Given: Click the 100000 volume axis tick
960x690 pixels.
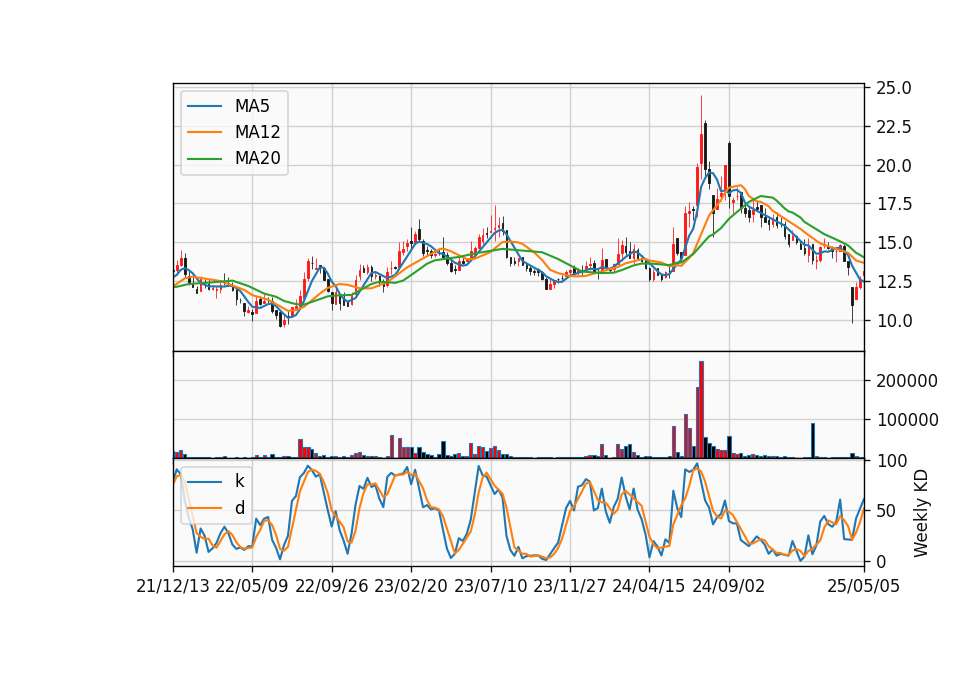Looking at the screenshot, I should [907, 420].
